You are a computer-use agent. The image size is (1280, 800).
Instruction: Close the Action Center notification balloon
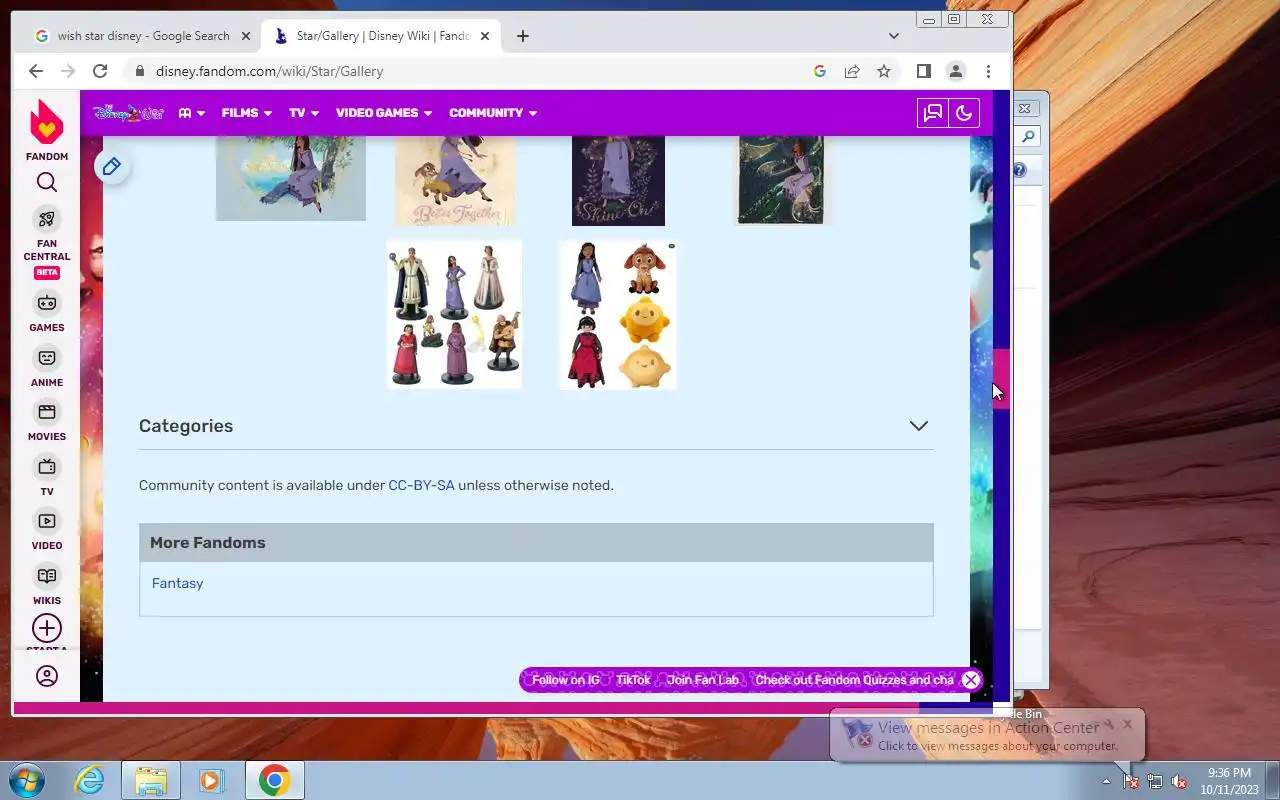(1127, 723)
